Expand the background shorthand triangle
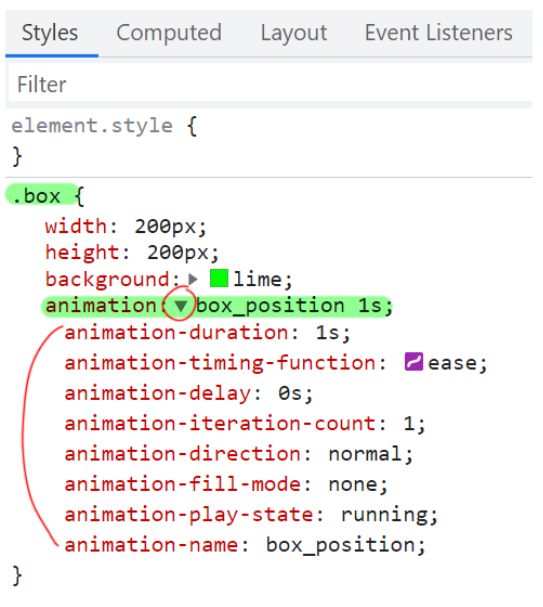Image resolution: width=543 pixels, height=607 pixels. tap(193, 279)
